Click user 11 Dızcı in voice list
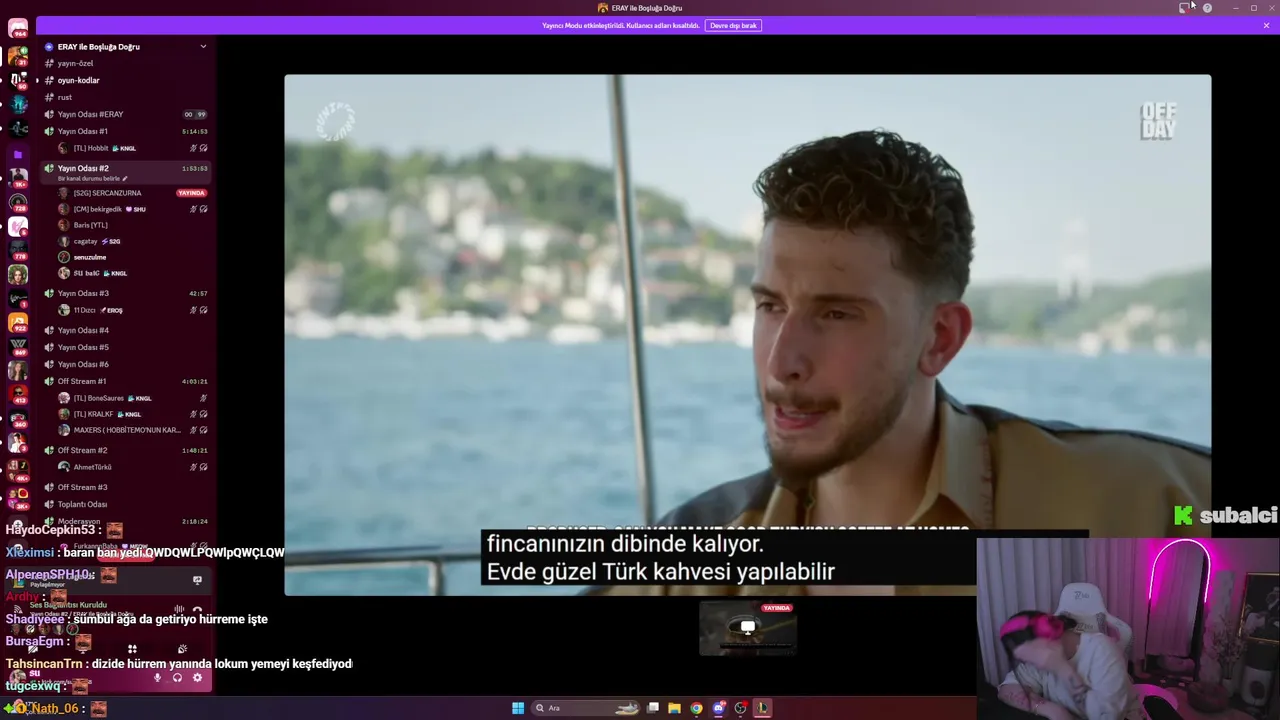The image size is (1280, 720). (133, 310)
